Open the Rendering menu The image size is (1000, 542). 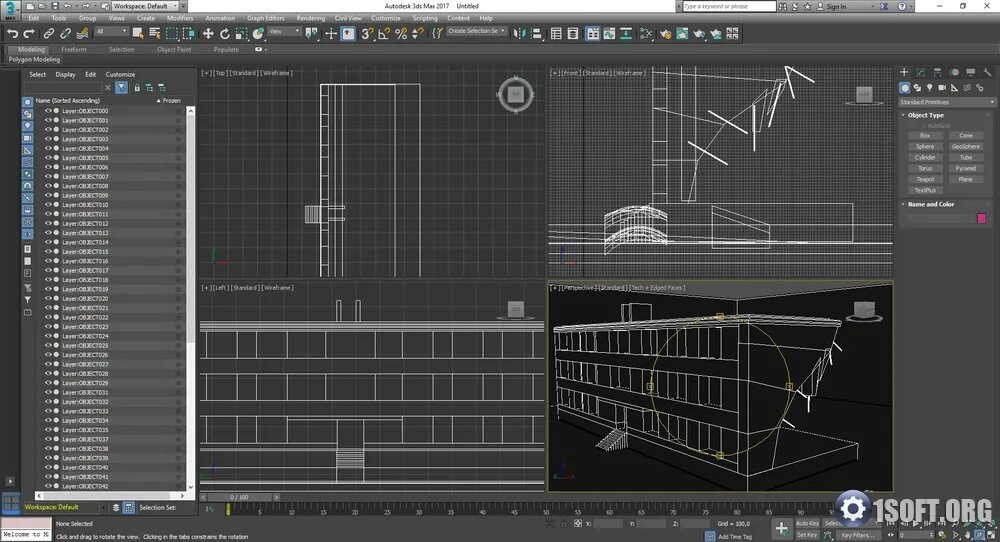click(x=310, y=18)
